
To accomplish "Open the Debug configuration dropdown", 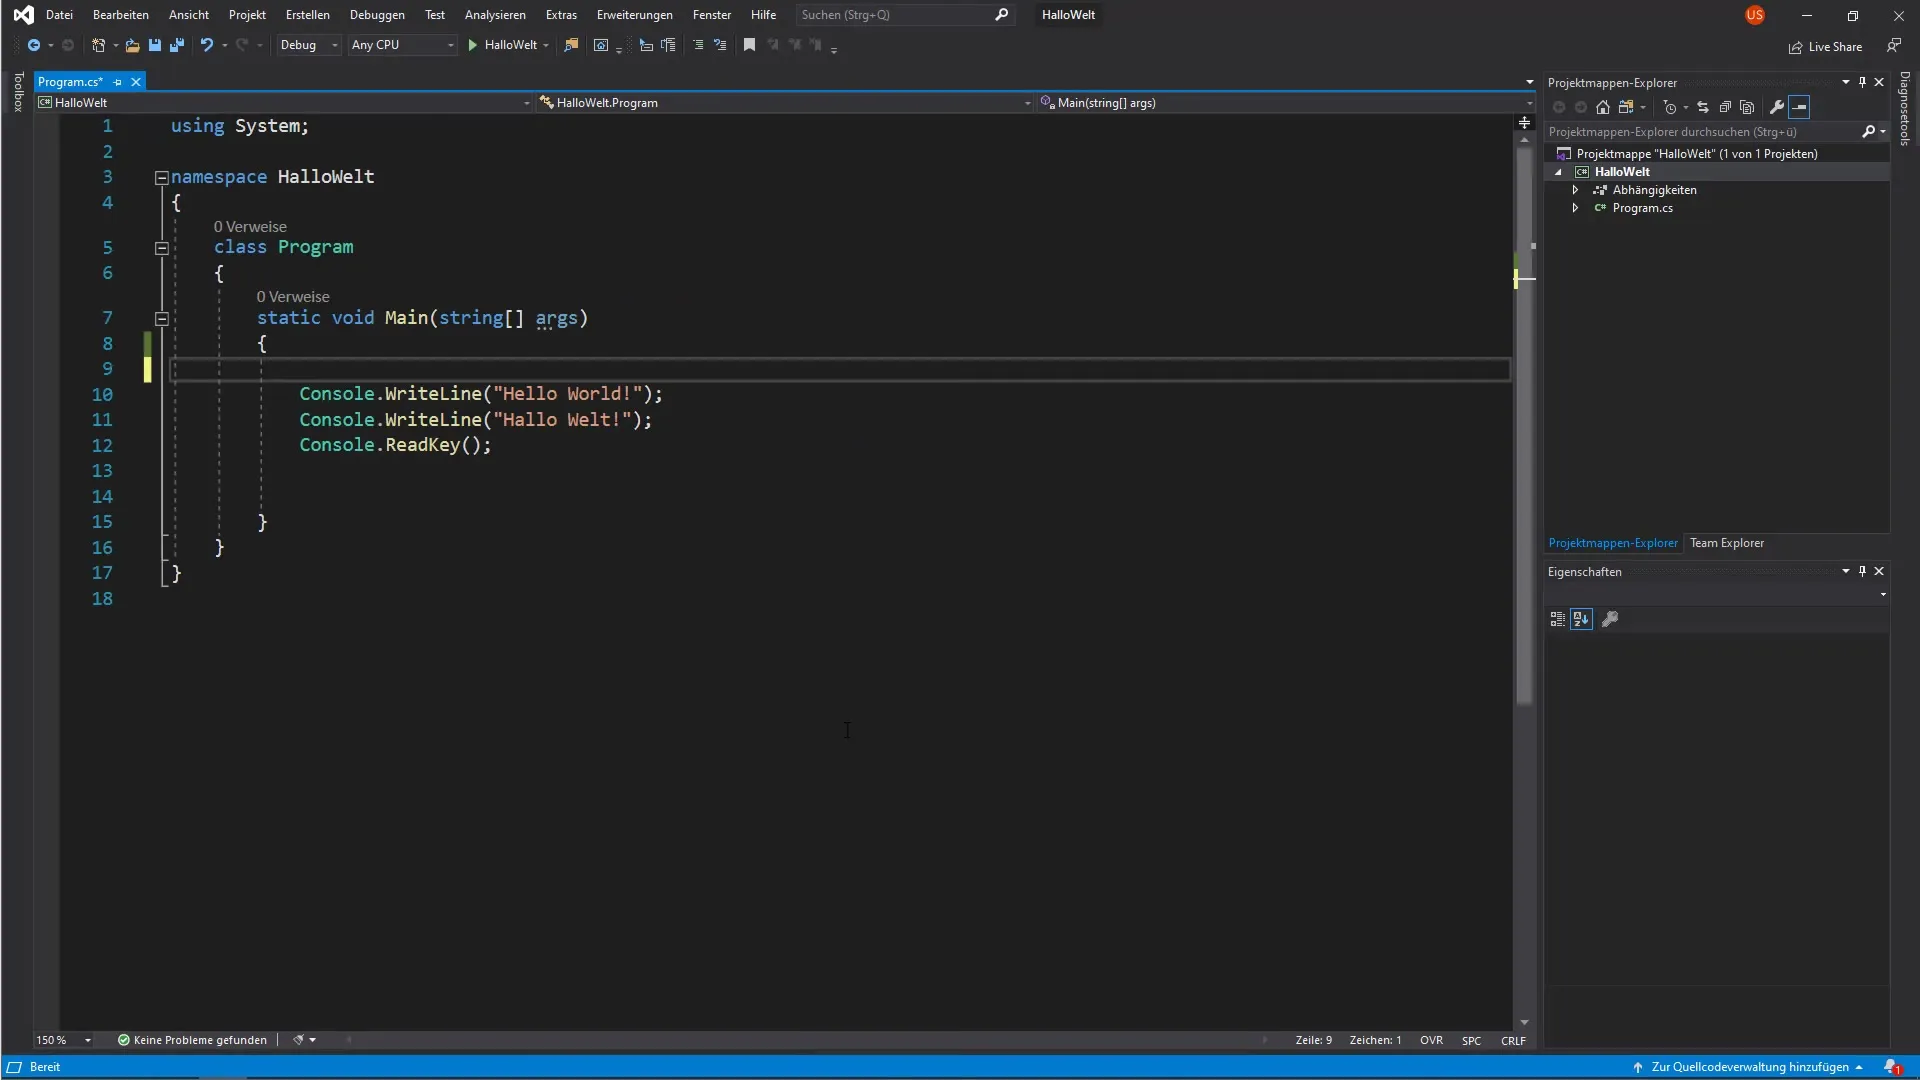I will [308, 45].
